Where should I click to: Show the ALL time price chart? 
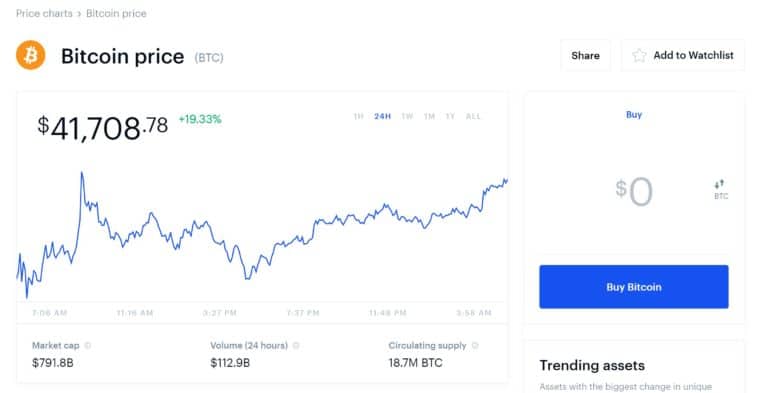(x=473, y=117)
